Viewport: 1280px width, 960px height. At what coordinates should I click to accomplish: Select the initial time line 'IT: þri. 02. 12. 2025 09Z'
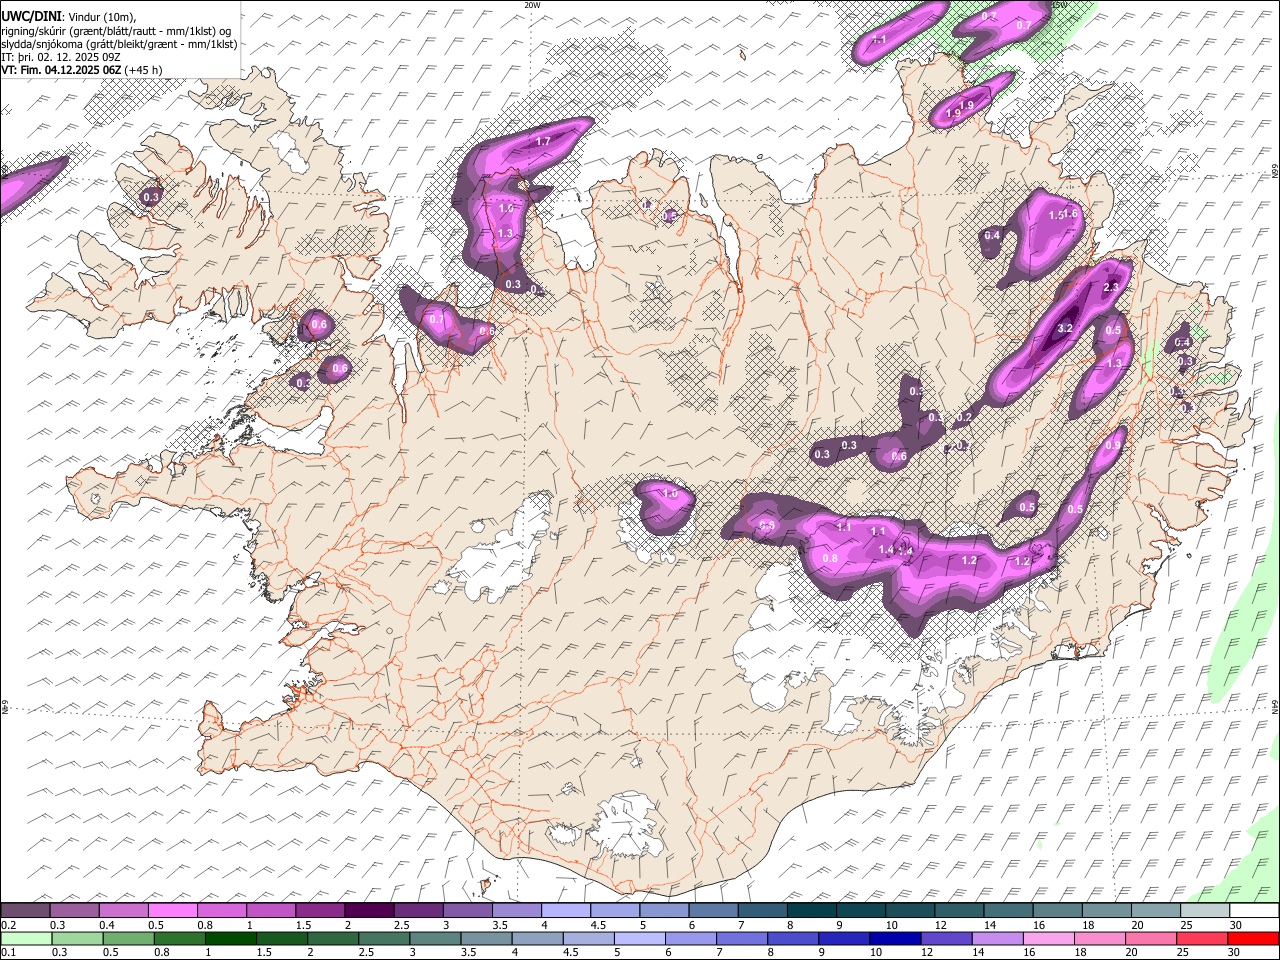pos(60,57)
